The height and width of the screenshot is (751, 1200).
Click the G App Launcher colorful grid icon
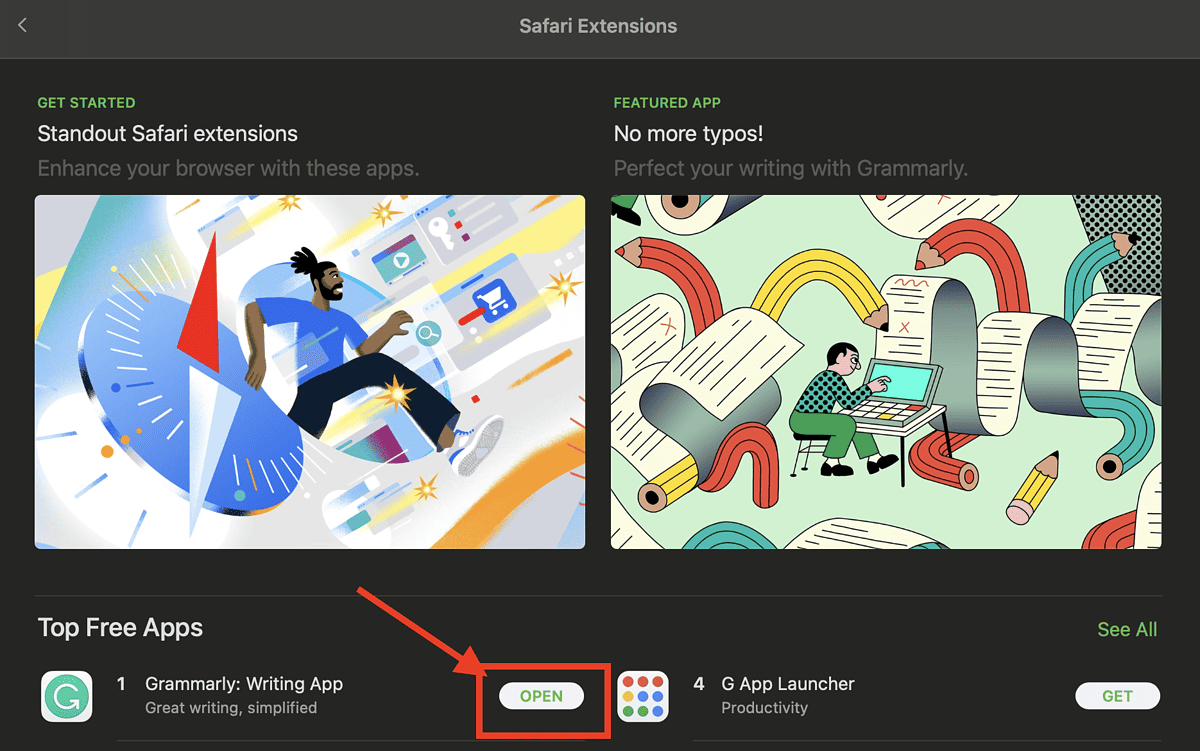coord(643,696)
